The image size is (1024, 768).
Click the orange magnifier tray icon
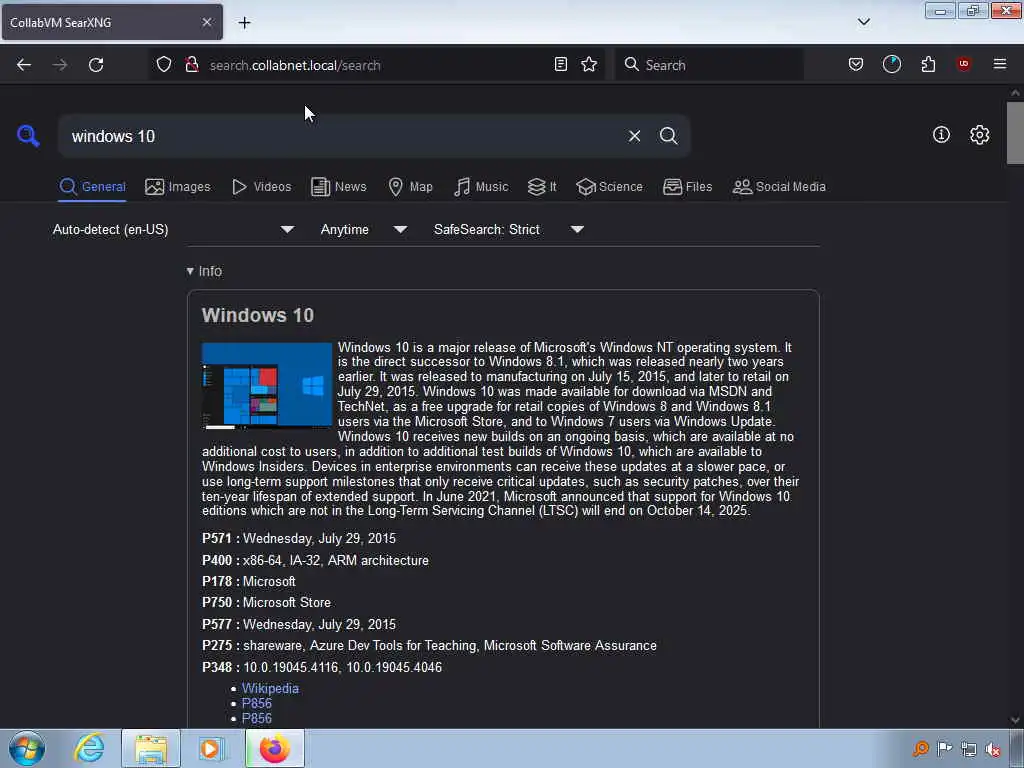coord(920,749)
